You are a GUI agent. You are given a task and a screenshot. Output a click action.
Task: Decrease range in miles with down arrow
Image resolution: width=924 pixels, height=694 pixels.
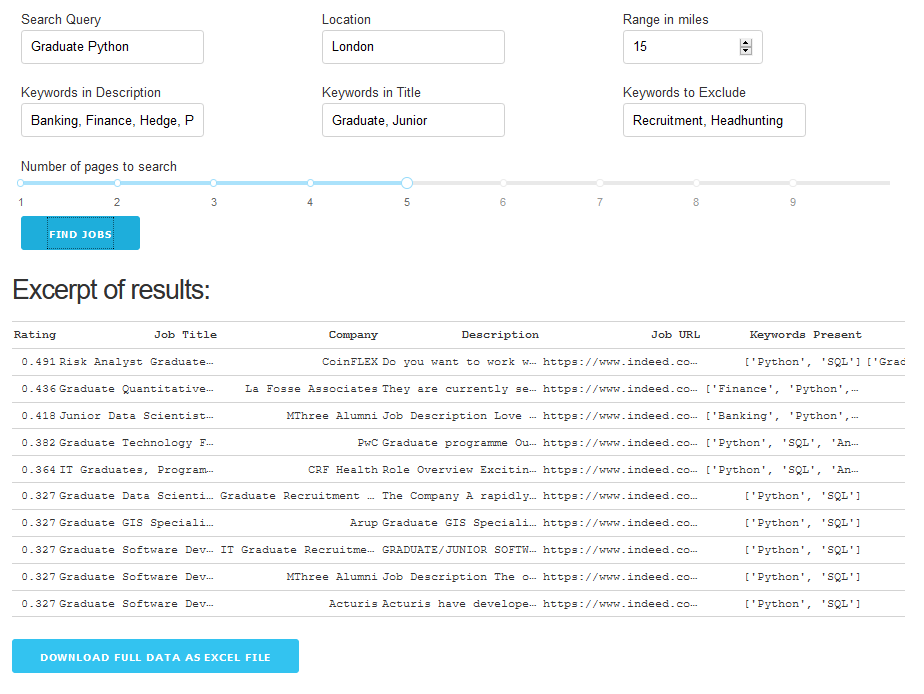click(x=746, y=51)
